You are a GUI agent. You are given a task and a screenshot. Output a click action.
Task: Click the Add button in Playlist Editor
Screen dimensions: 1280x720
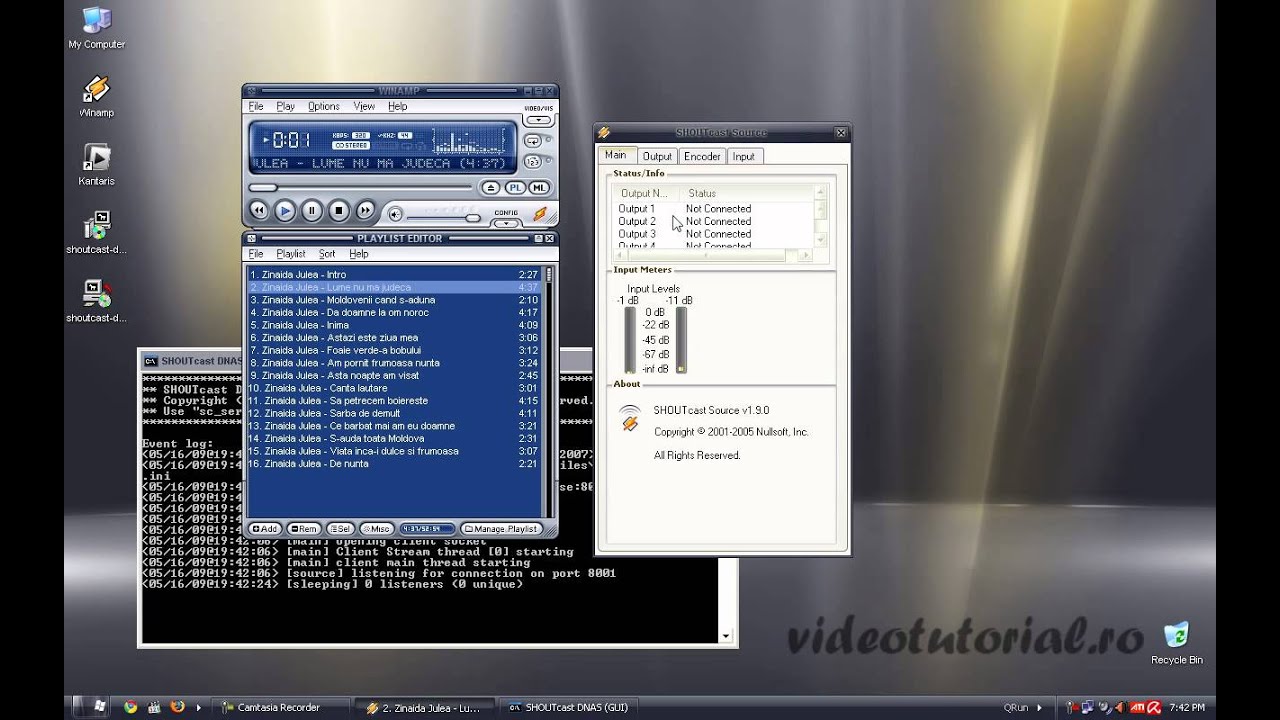tap(265, 529)
